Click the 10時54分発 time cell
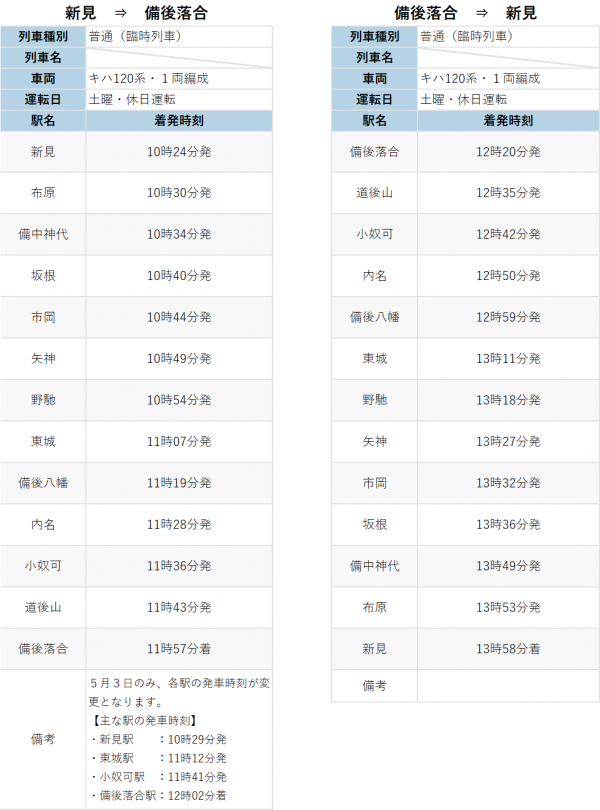600x810 pixels. (179, 400)
